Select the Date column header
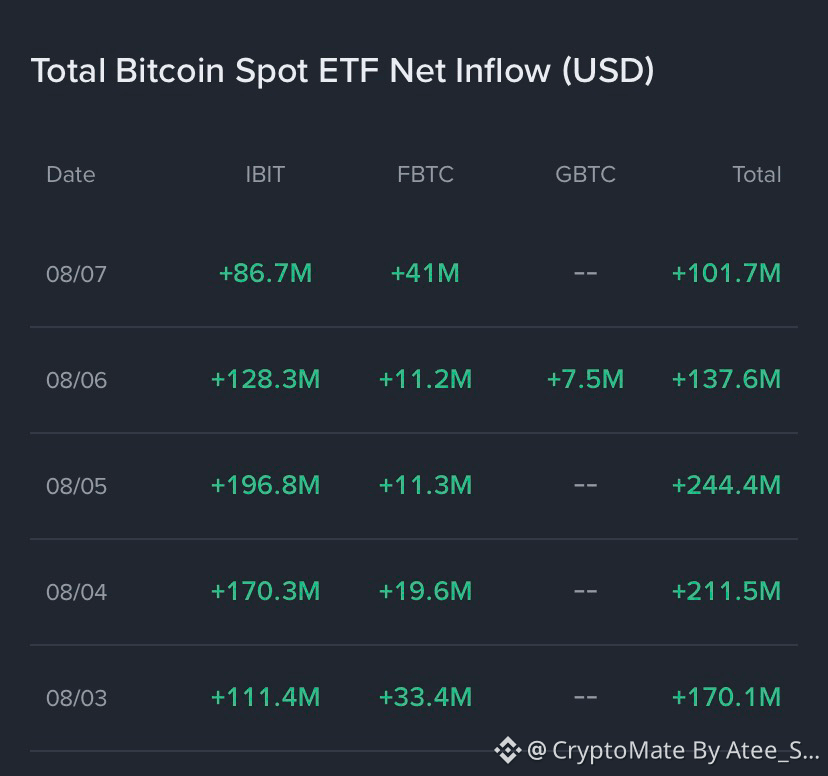Viewport: 828px width, 776px height. 71,175
